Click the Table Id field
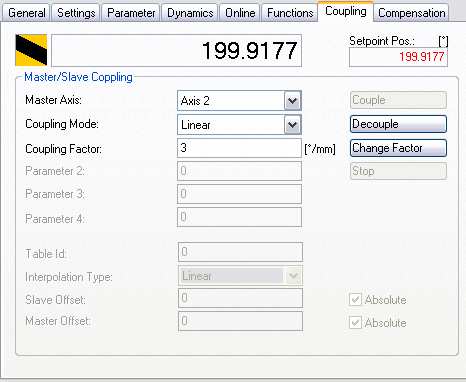The image size is (466, 382). 240,252
